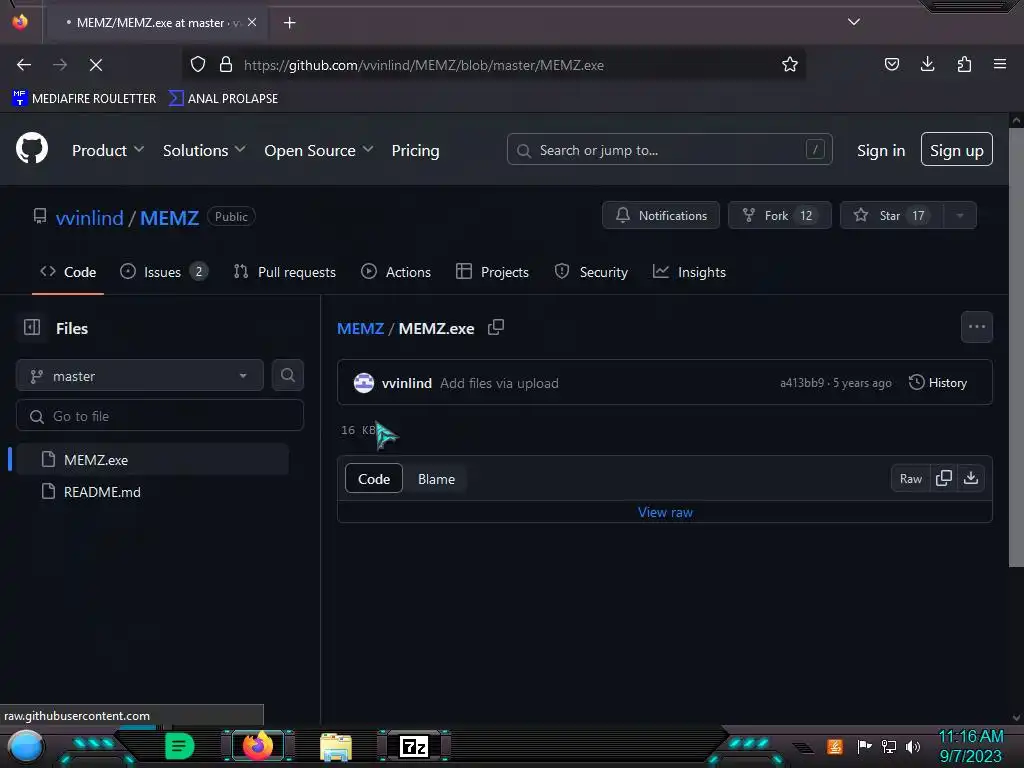Open the MEDIAFIRE ROULETTER bookmark

84,99
